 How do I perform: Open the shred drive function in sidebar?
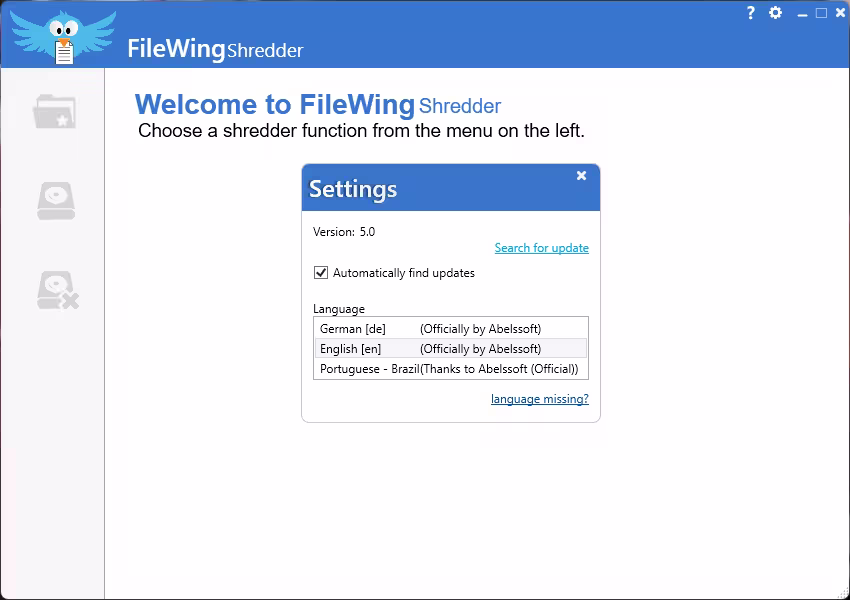(56, 201)
